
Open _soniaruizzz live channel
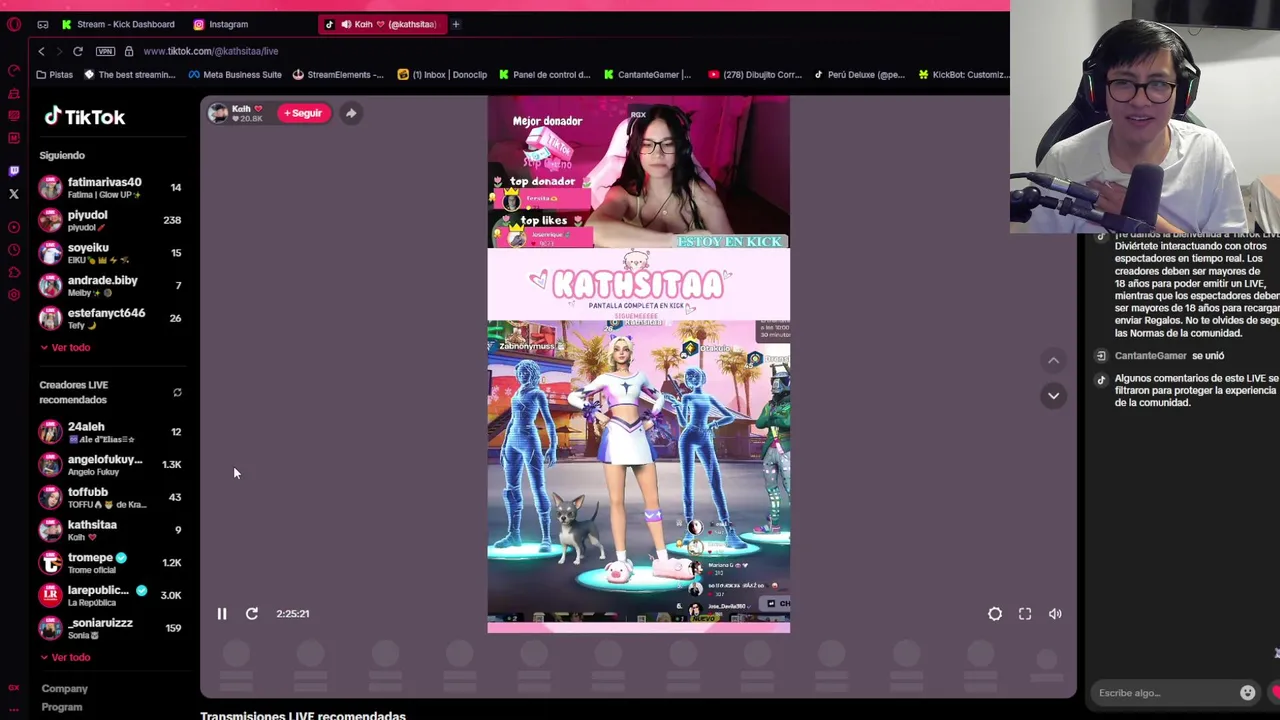pos(111,628)
